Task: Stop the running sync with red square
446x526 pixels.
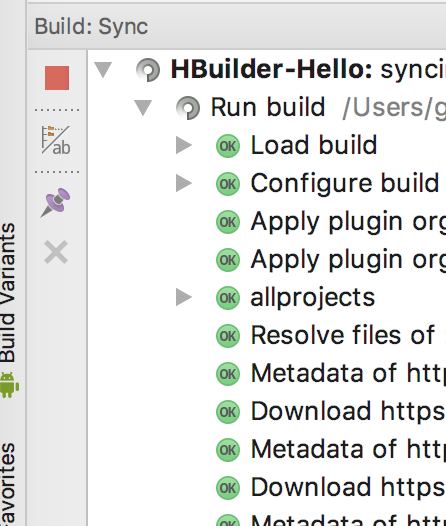Action: [57, 78]
